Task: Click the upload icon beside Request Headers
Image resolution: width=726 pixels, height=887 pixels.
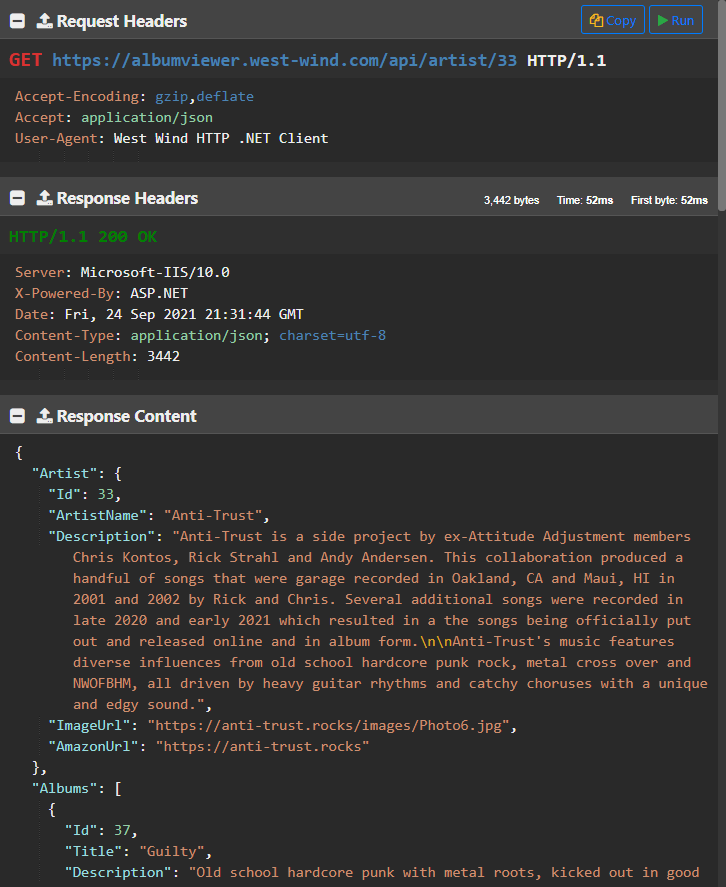Action: [44, 21]
